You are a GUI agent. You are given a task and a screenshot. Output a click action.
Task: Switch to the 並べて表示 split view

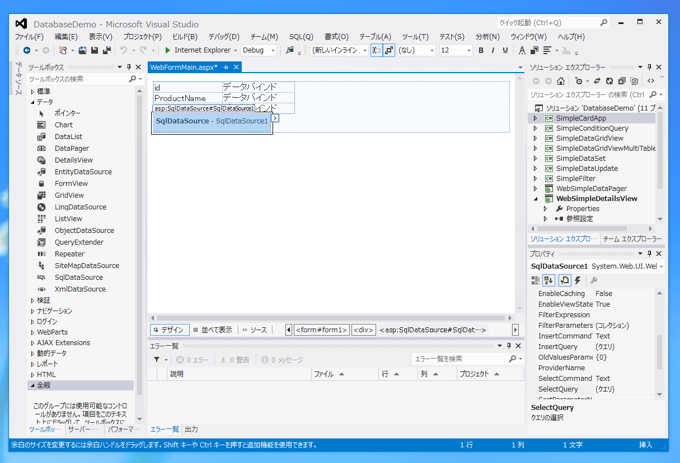[x=212, y=330]
